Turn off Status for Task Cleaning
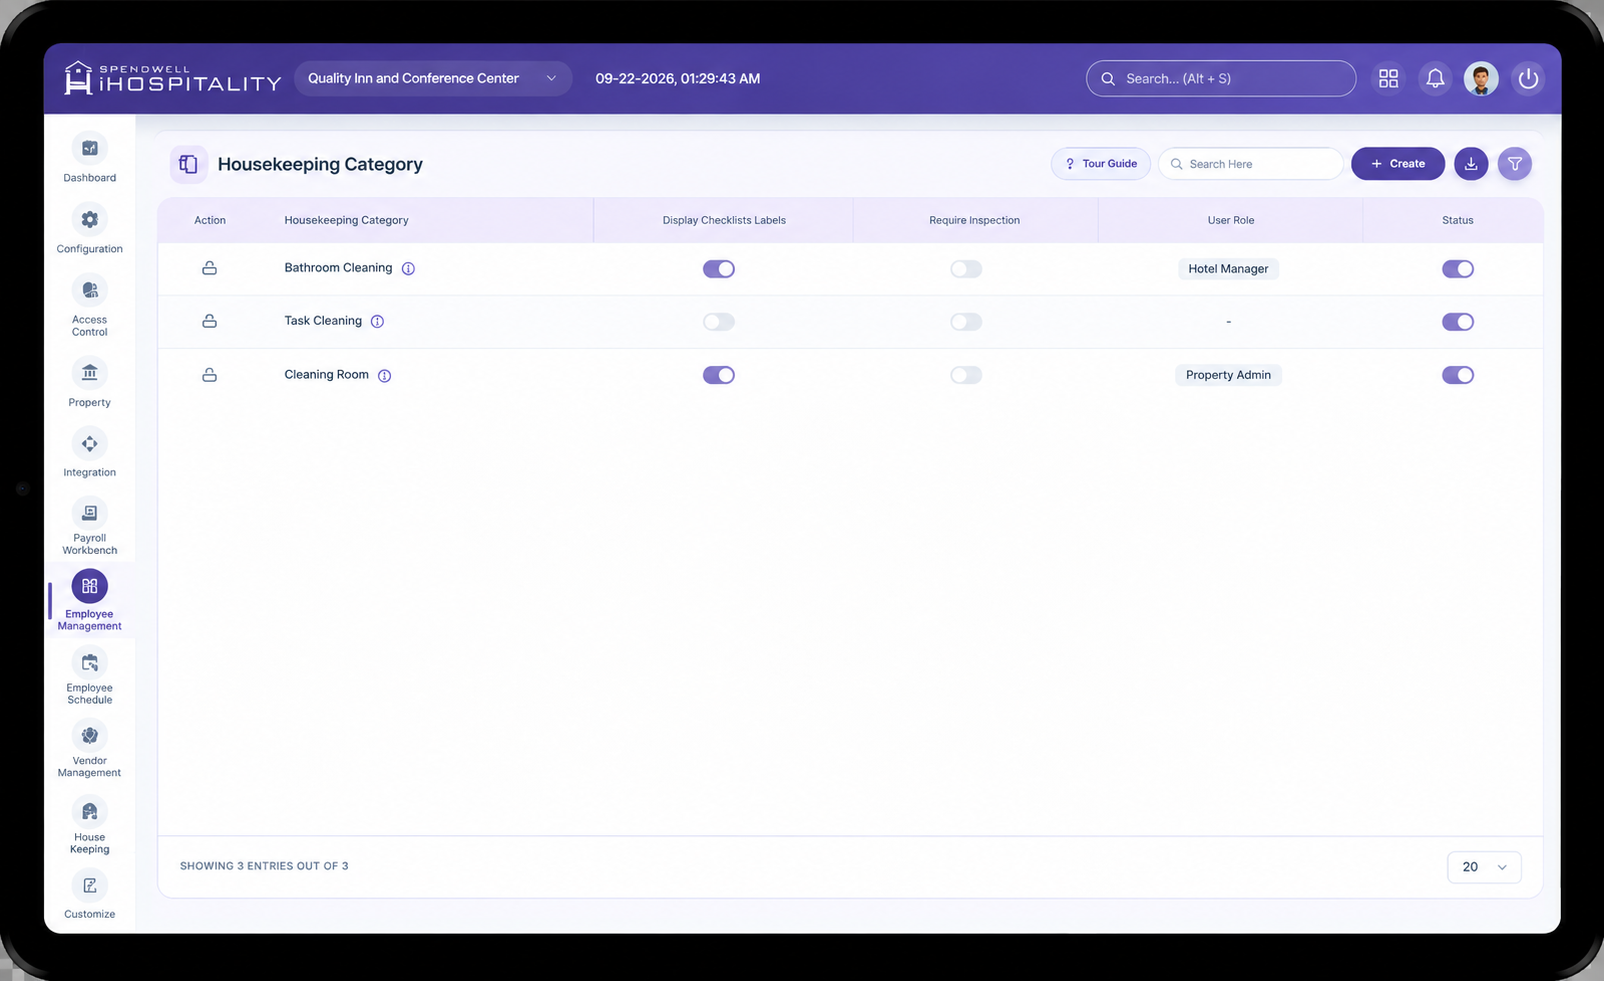The image size is (1604, 981). pyautogui.click(x=1458, y=322)
